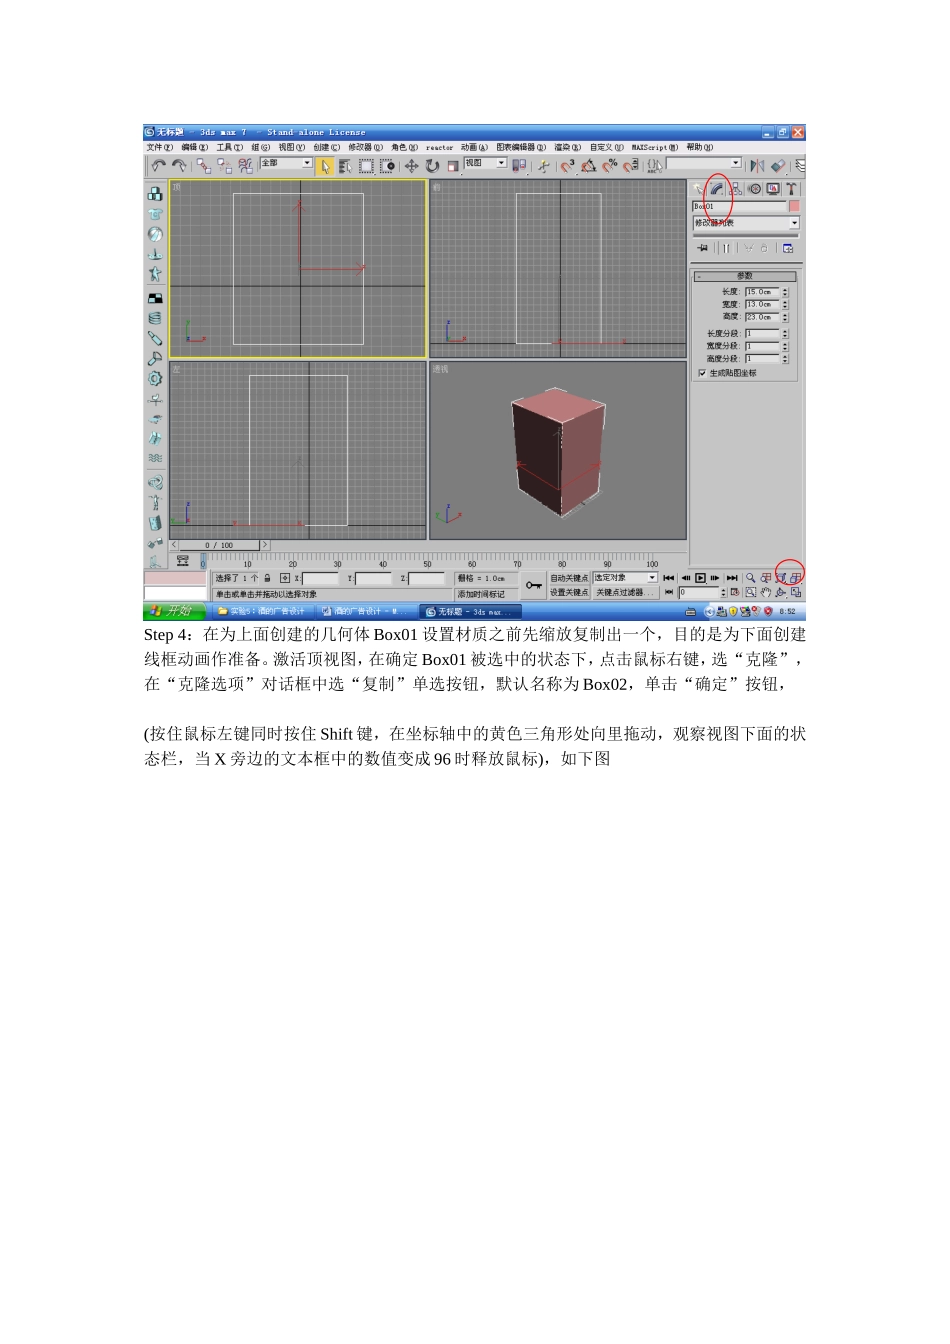Open the Create command panel tab

(699, 189)
